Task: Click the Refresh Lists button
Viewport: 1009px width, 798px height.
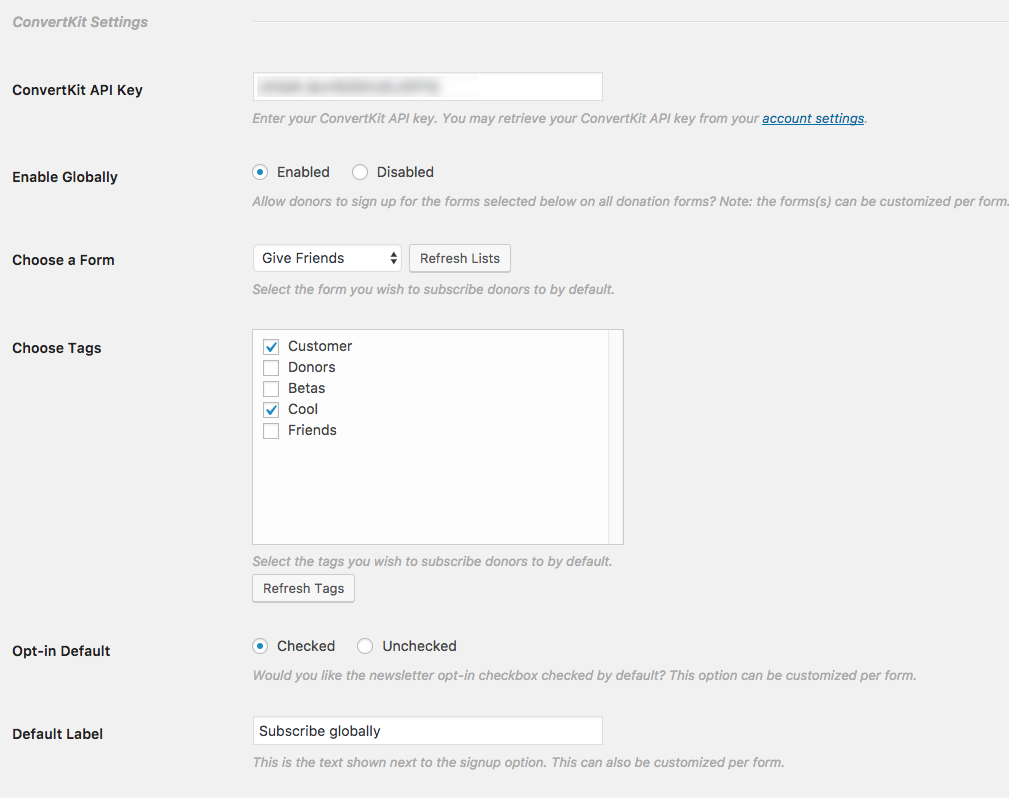Action: click(x=459, y=258)
